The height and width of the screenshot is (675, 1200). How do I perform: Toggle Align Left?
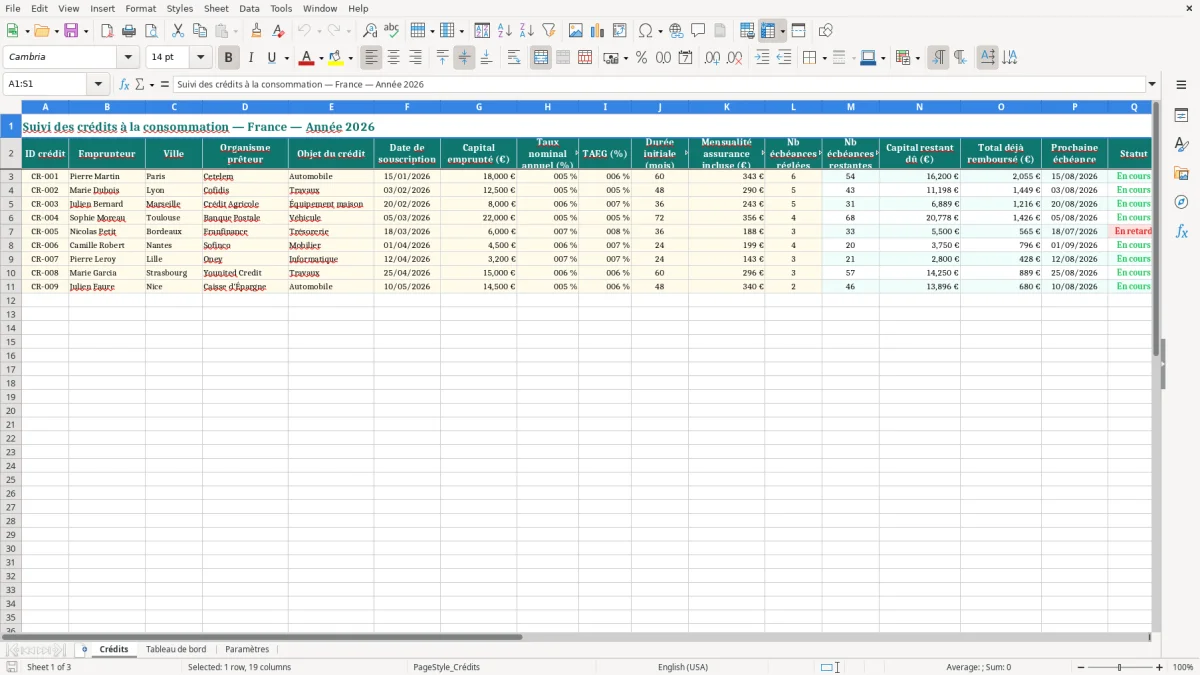click(371, 58)
